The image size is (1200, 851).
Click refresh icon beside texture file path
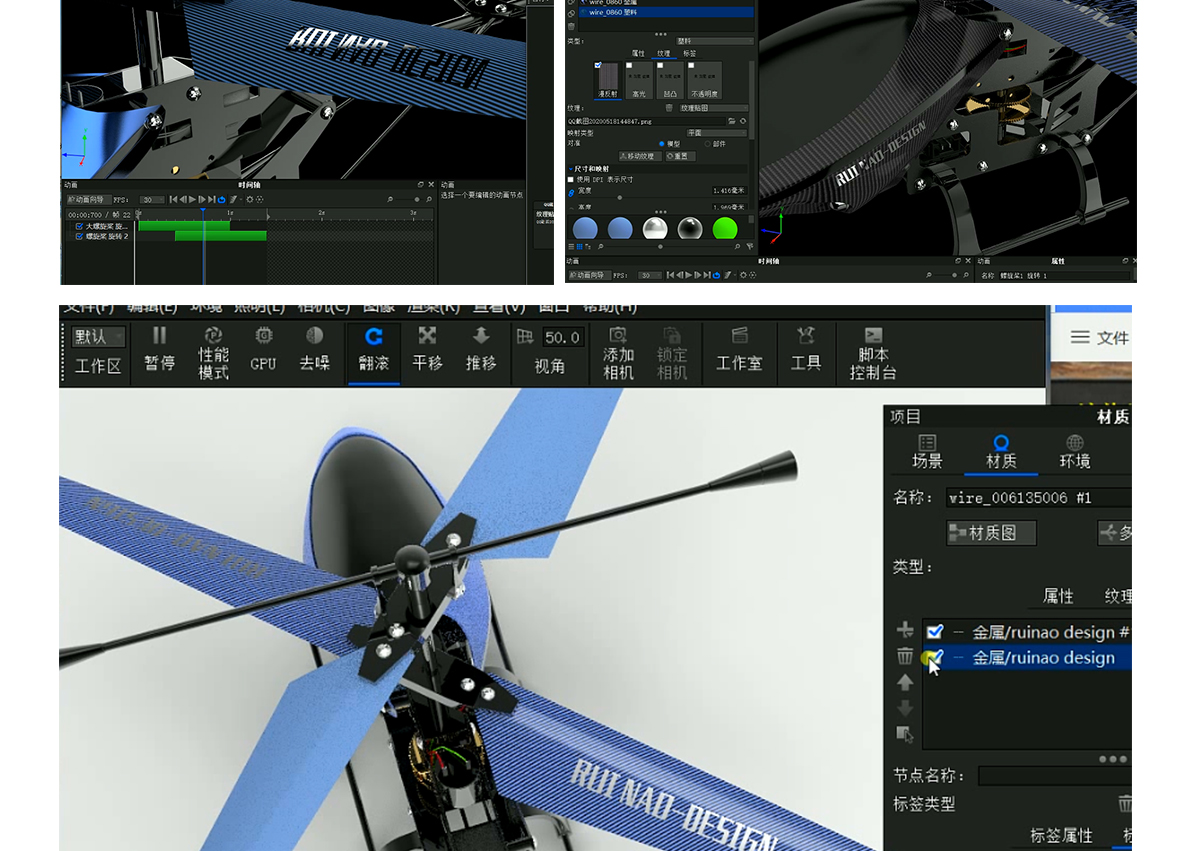tap(743, 121)
